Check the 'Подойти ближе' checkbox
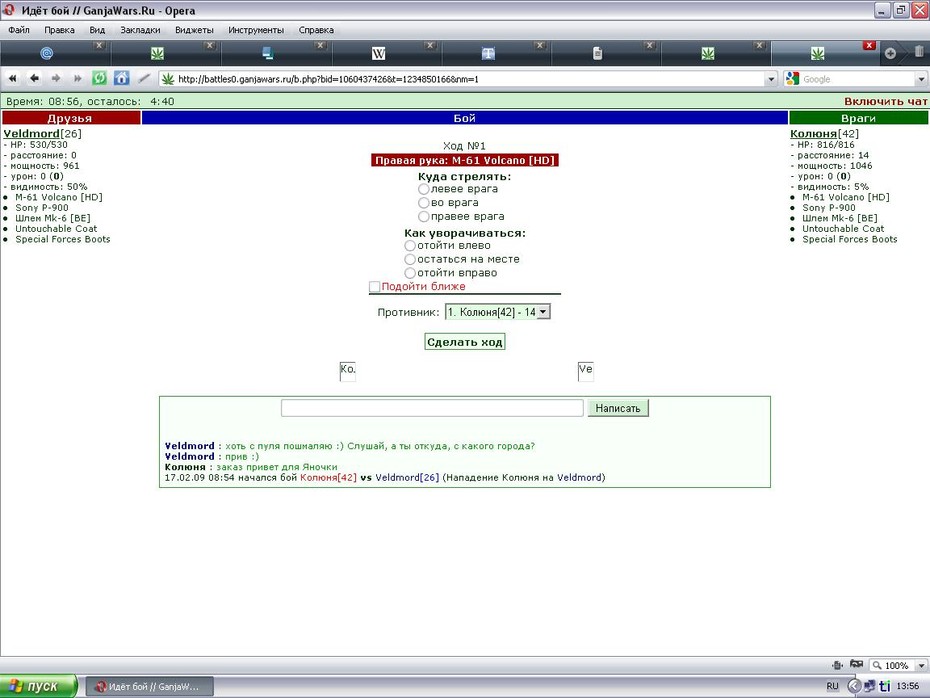Image resolution: width=930 pixels, height=698 pixels. click(x=374, y=286)
